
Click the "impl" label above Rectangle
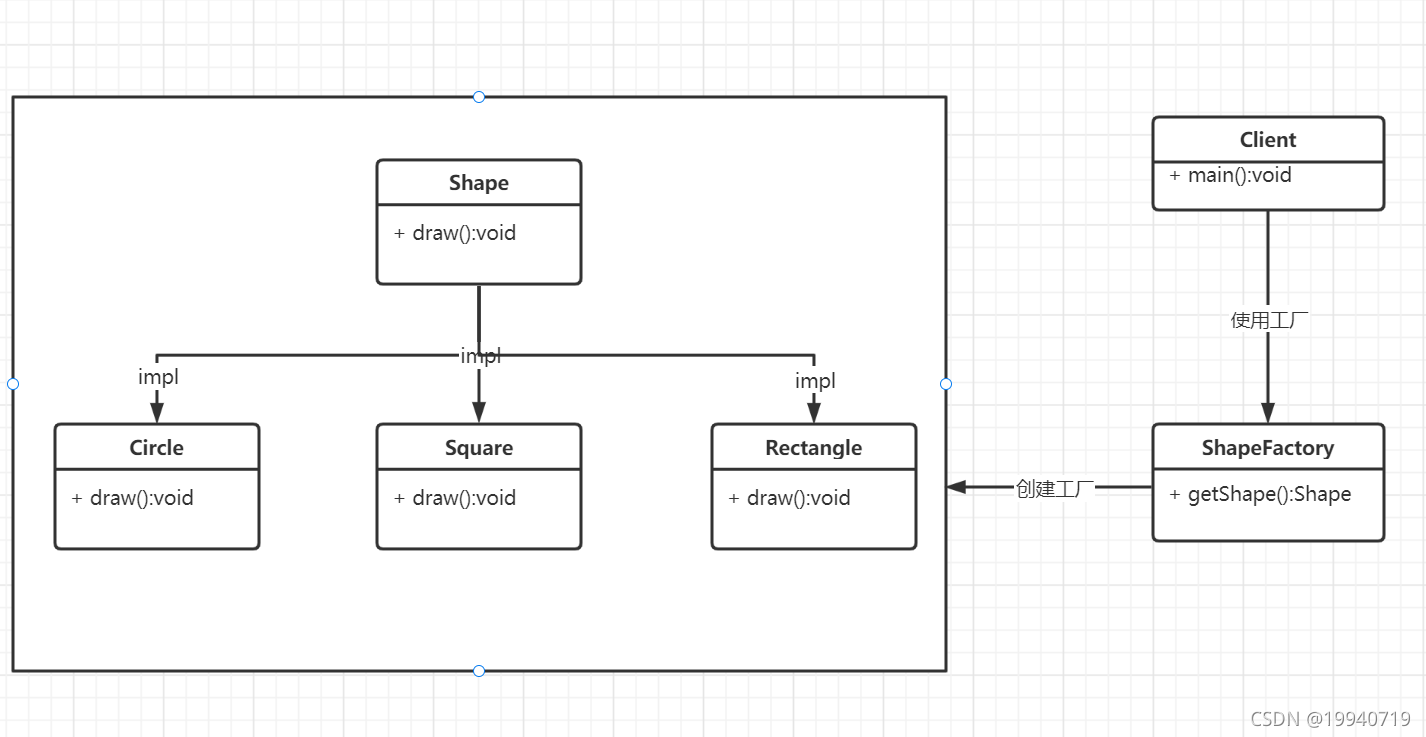coord(815,381)
